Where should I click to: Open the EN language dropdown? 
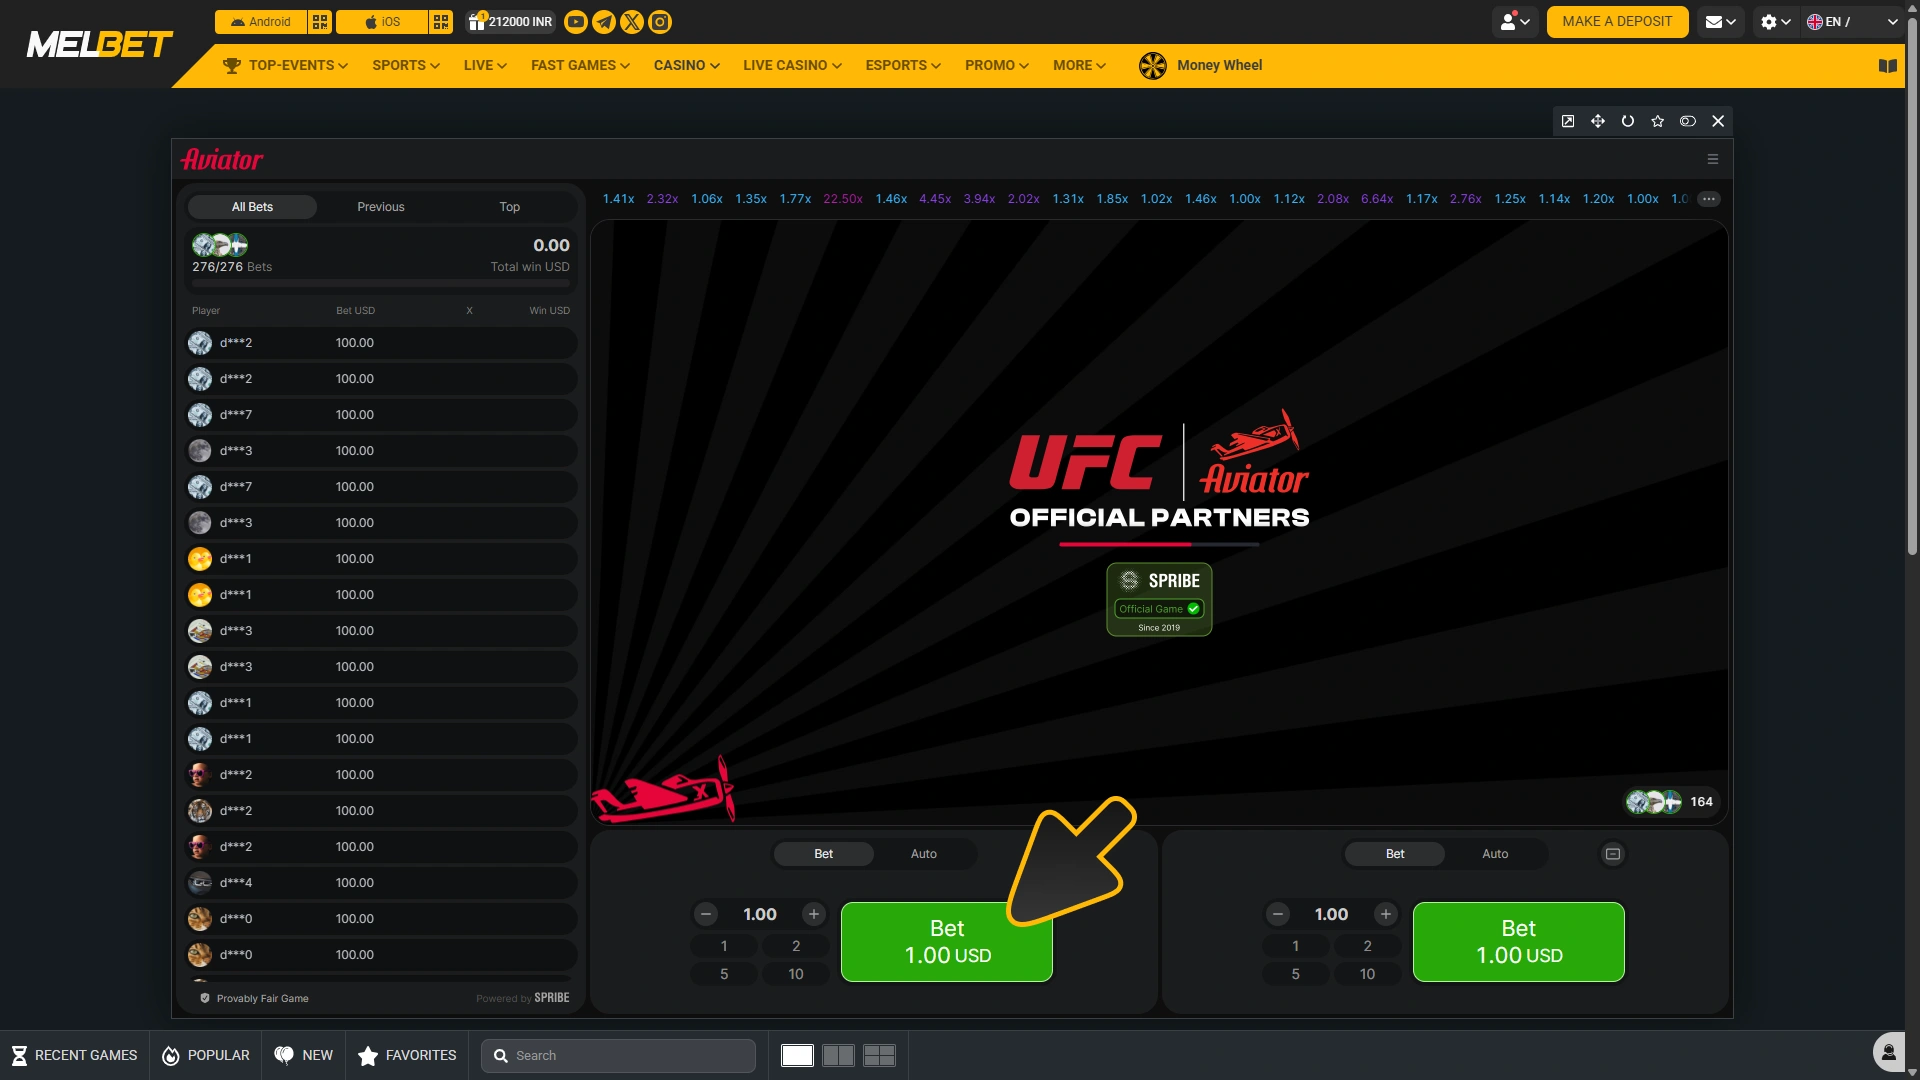coord(1852,22)
